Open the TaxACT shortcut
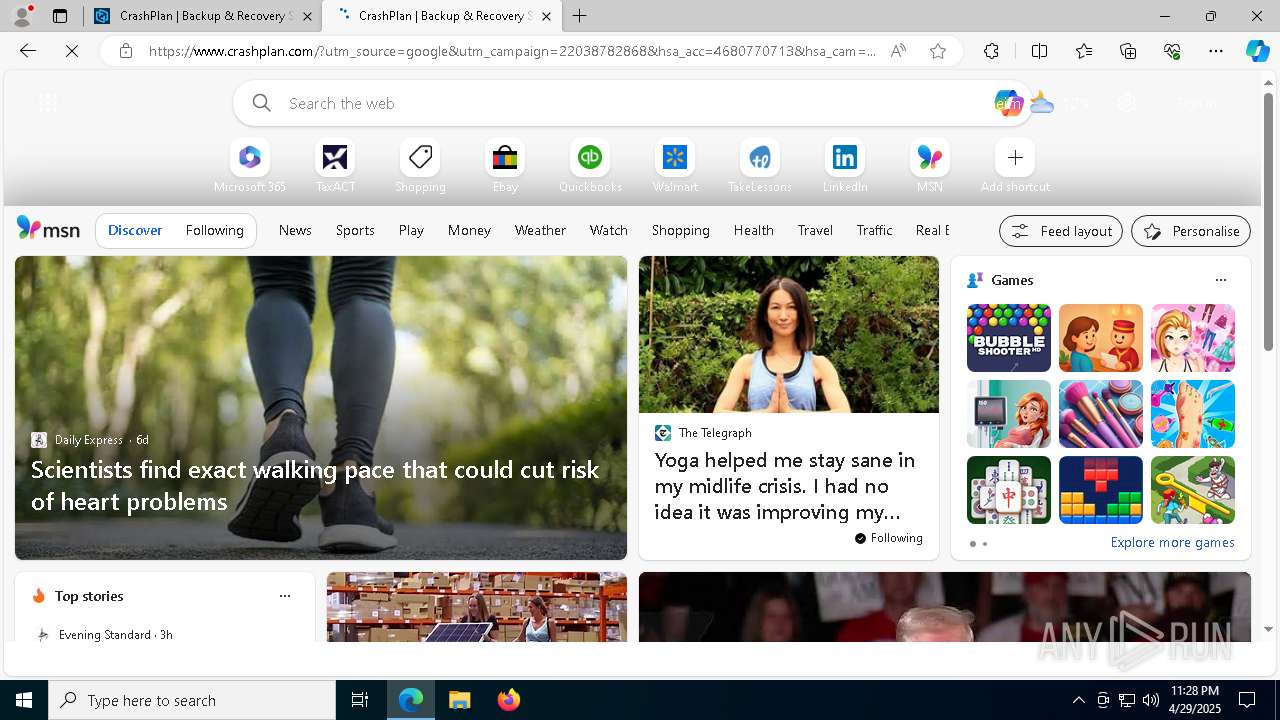Viewport: 1280px width, 720px height. (x=335, y=166)
